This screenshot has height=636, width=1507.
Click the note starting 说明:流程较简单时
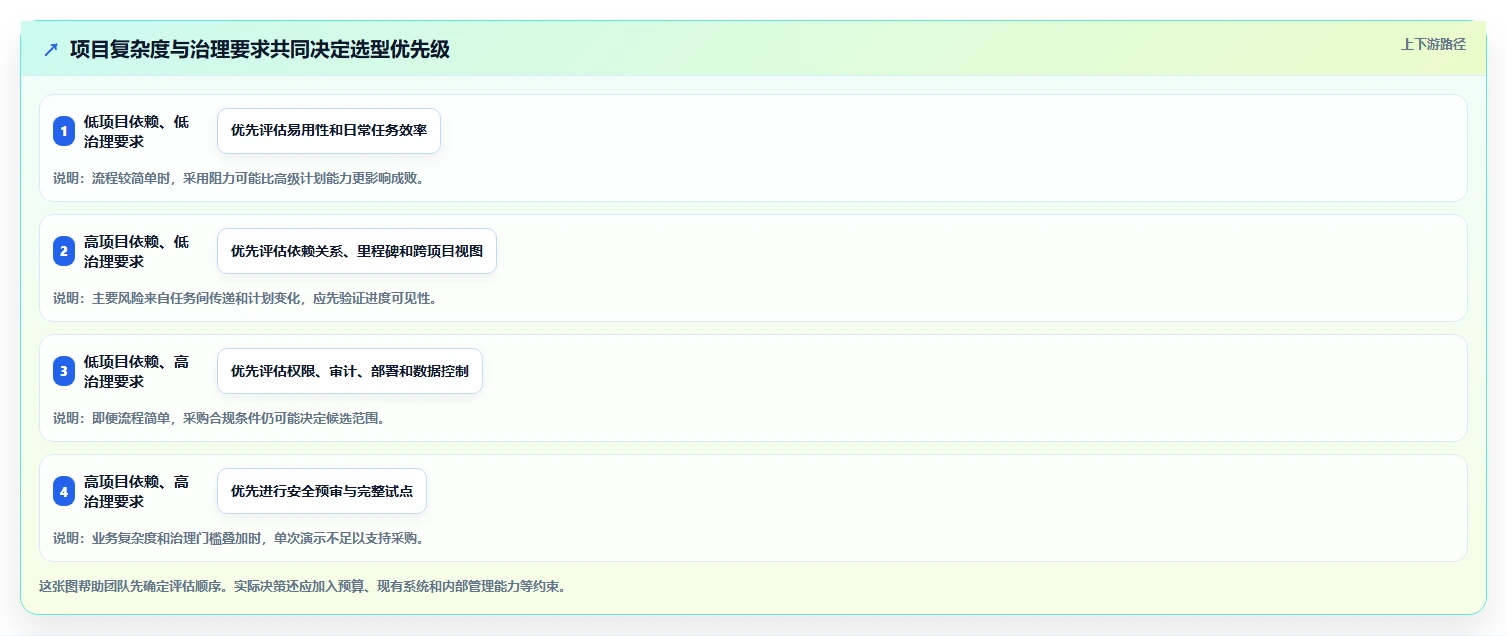coord(239,178)
